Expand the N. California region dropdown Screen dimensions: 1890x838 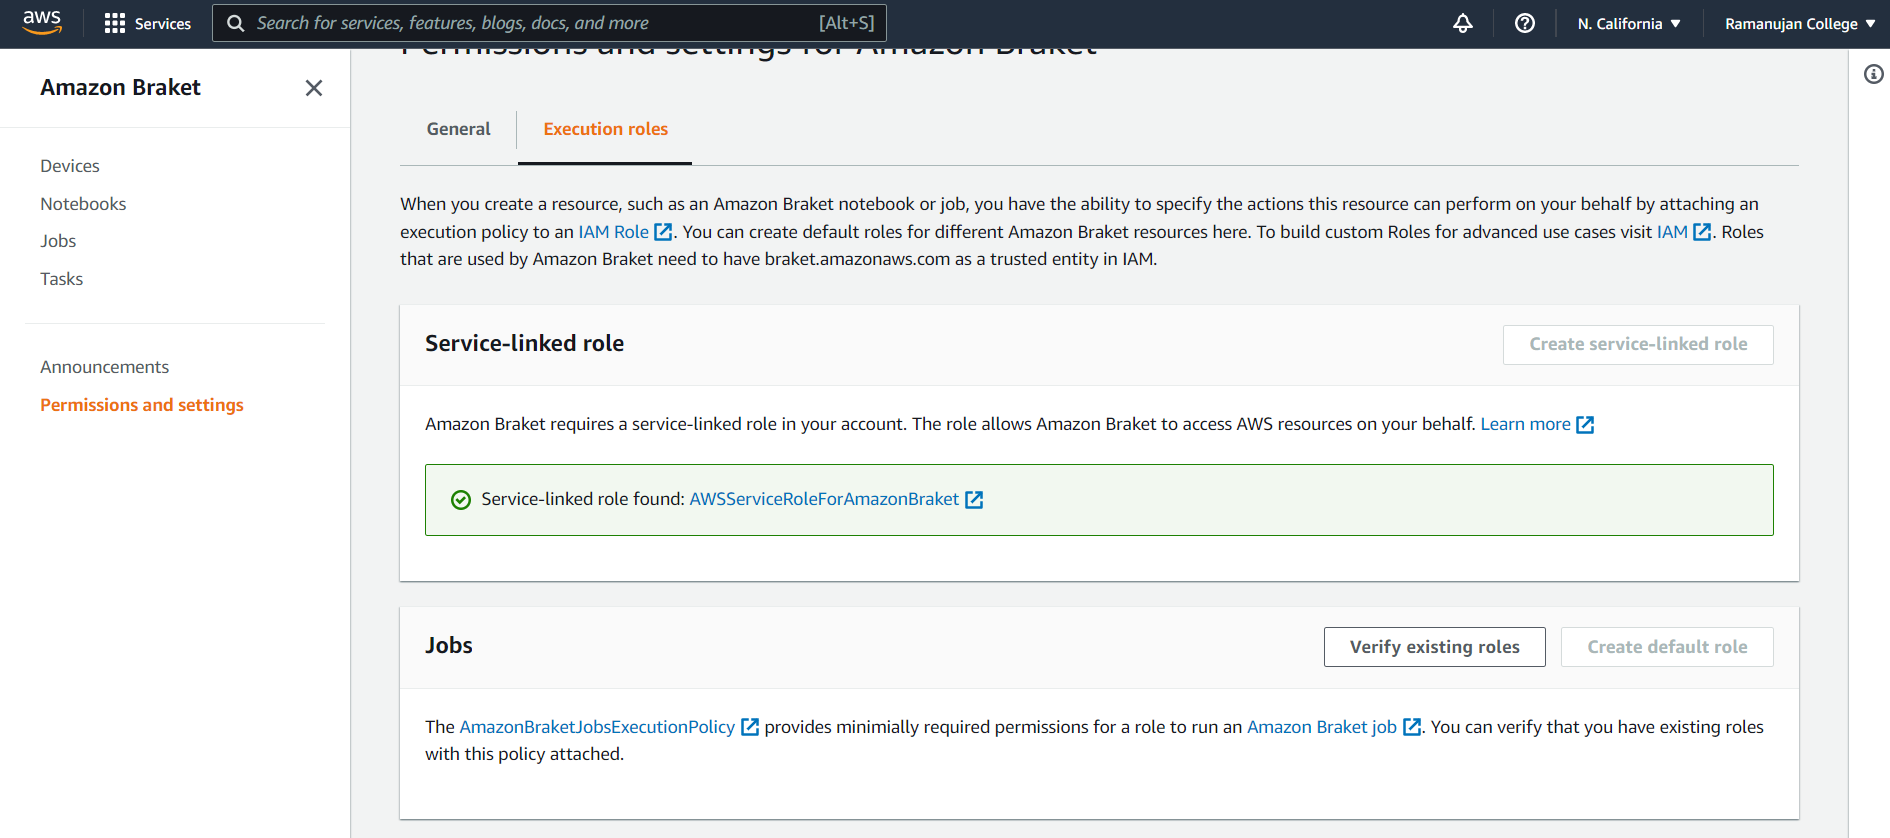coord(1629,23)
